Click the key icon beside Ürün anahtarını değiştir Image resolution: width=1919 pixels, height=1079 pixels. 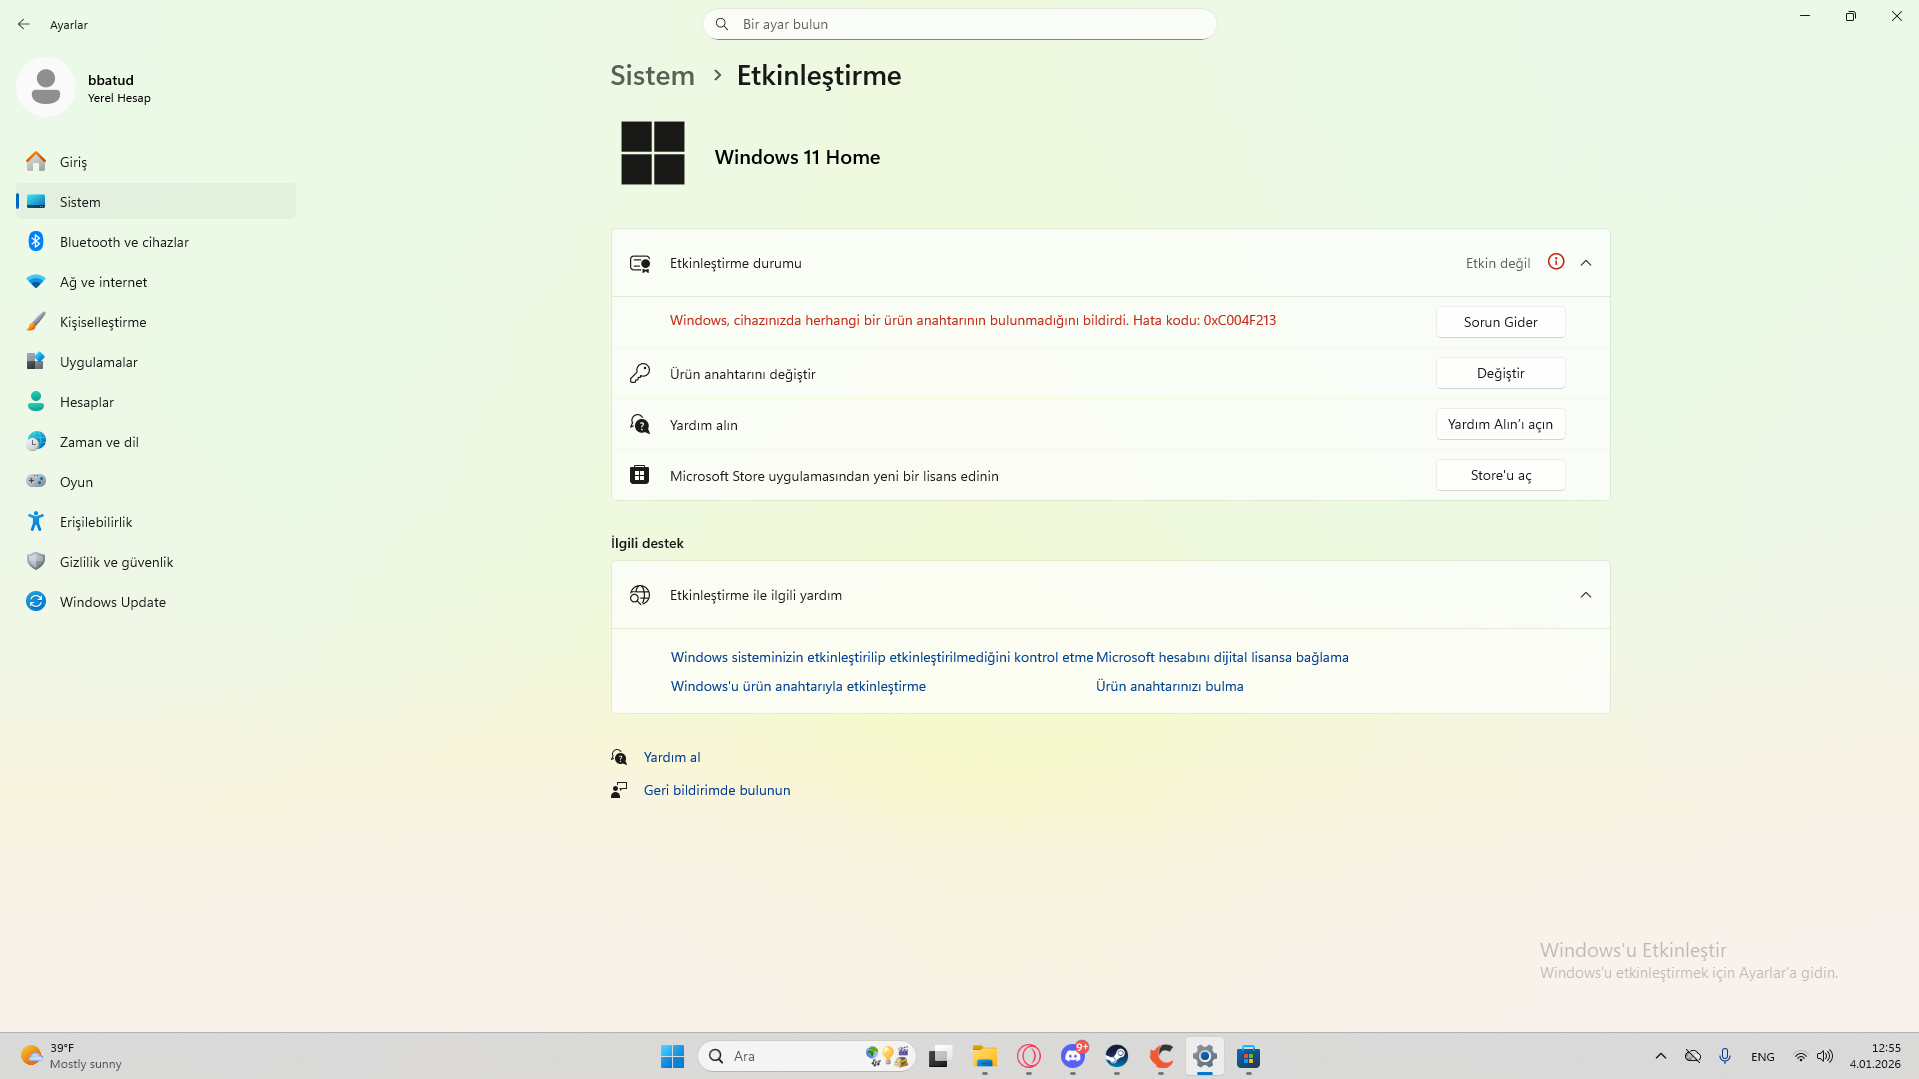click(x=640, y=373)
